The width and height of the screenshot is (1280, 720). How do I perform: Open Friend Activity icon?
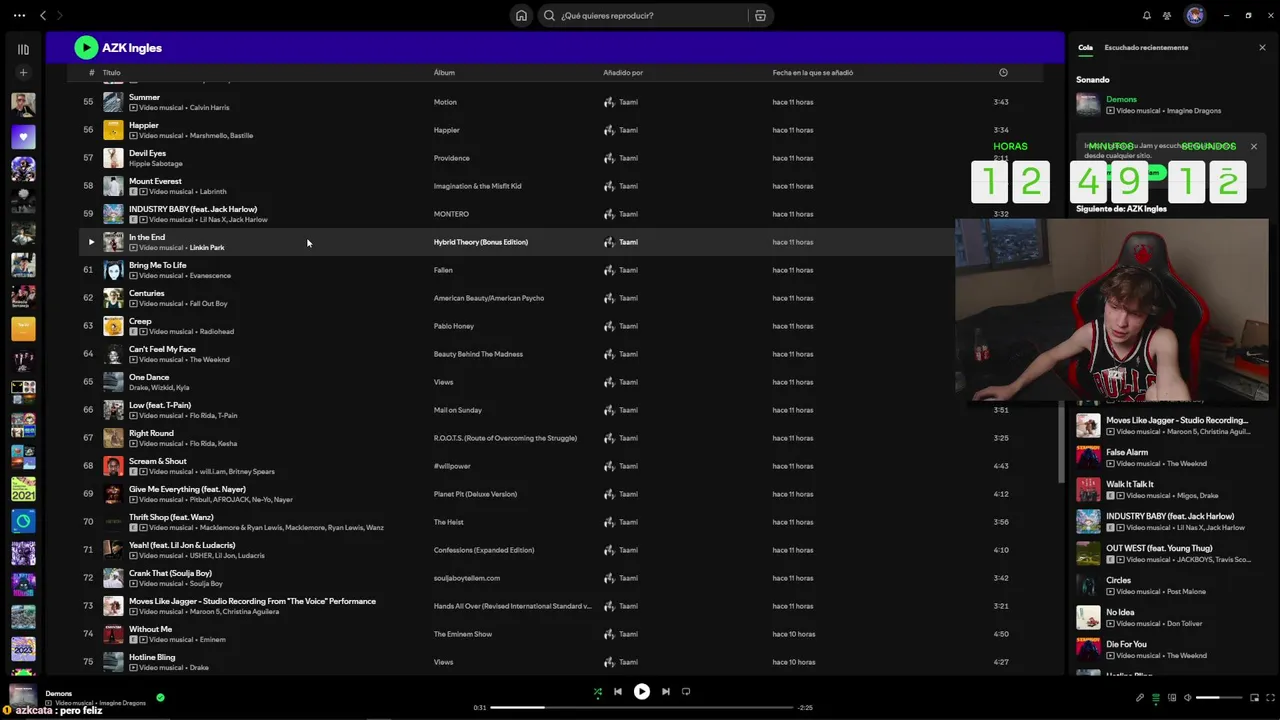(1167, 15)
